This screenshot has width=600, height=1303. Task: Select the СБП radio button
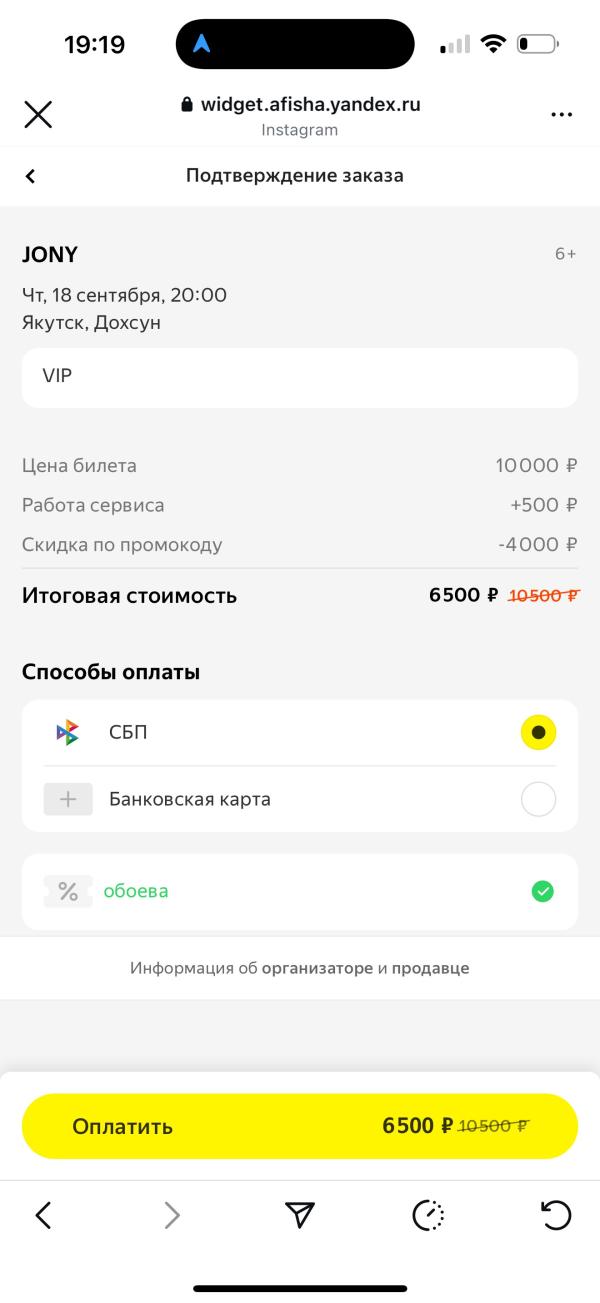(539, 733)
